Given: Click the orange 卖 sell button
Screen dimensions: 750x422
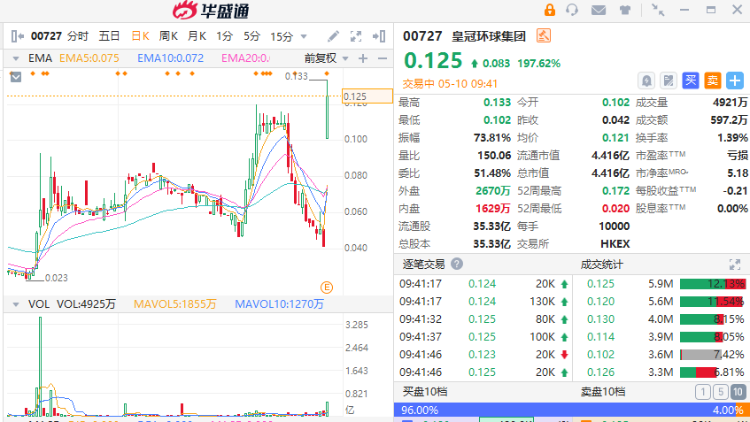Looking at the screenshot, I should (x=713, y=80).
